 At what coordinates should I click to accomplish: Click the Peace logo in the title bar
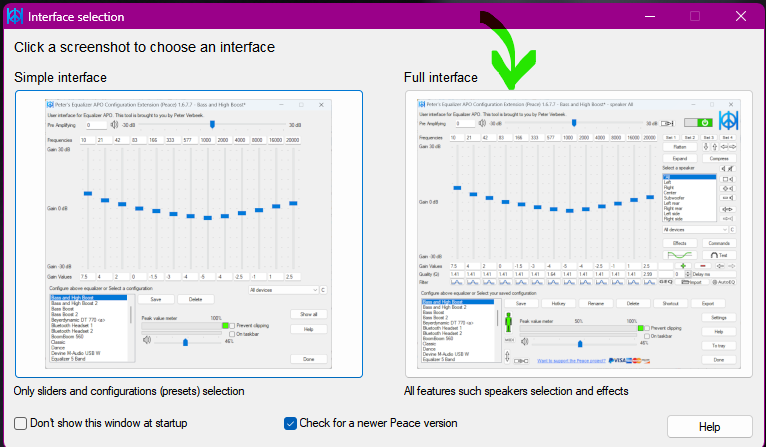[15, 16]
